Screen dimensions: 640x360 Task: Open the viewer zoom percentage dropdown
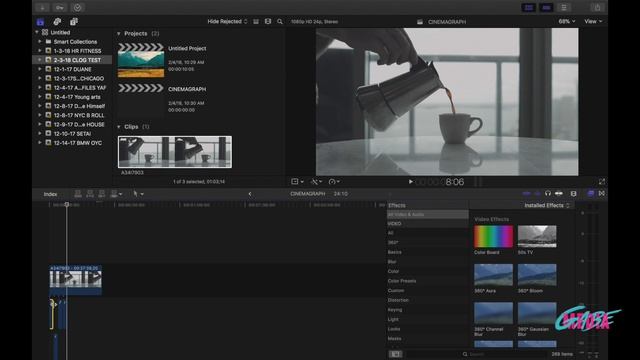[567, 22]
